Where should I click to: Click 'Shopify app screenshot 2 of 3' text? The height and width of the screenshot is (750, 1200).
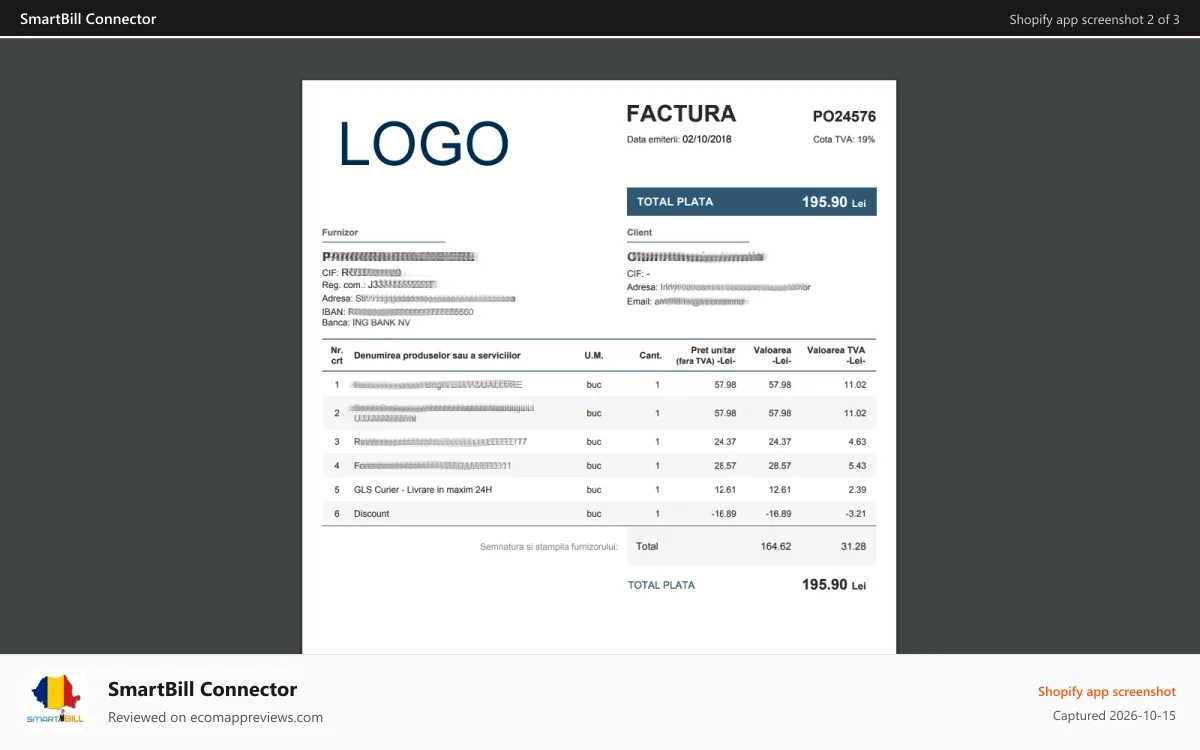[1094, 19]
